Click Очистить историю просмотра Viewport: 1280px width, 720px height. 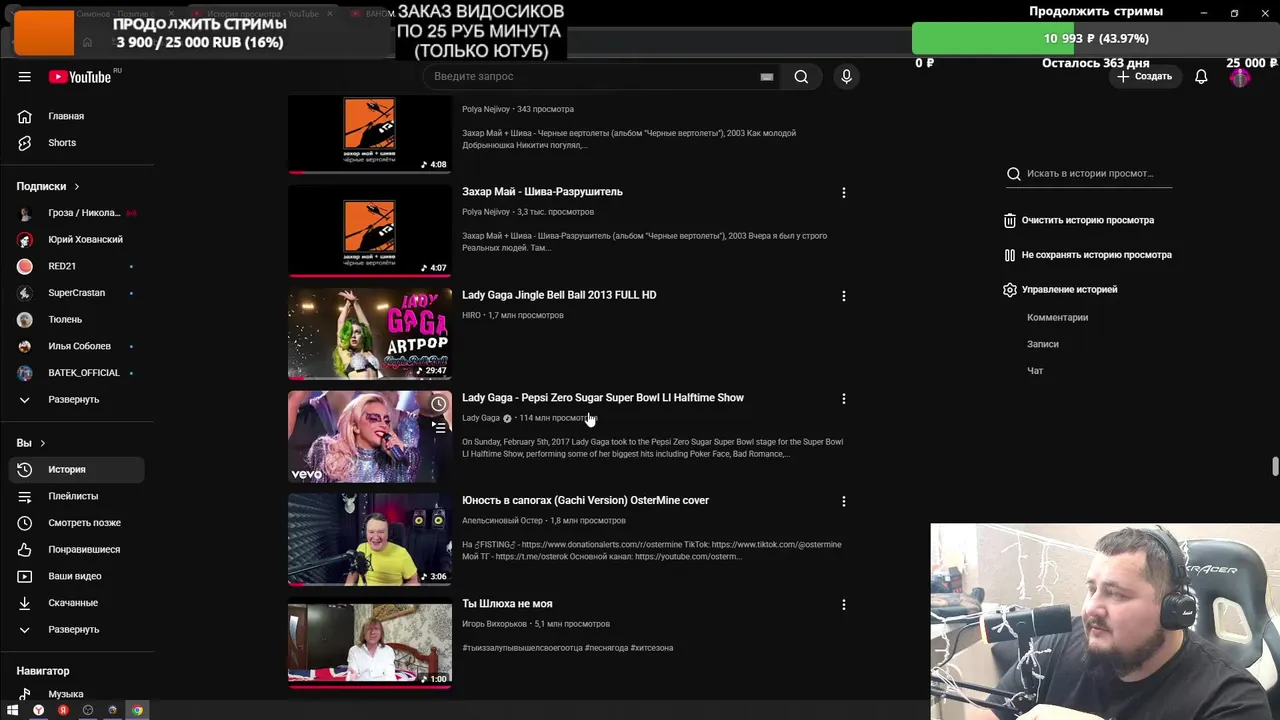(x=1079, y=220)
